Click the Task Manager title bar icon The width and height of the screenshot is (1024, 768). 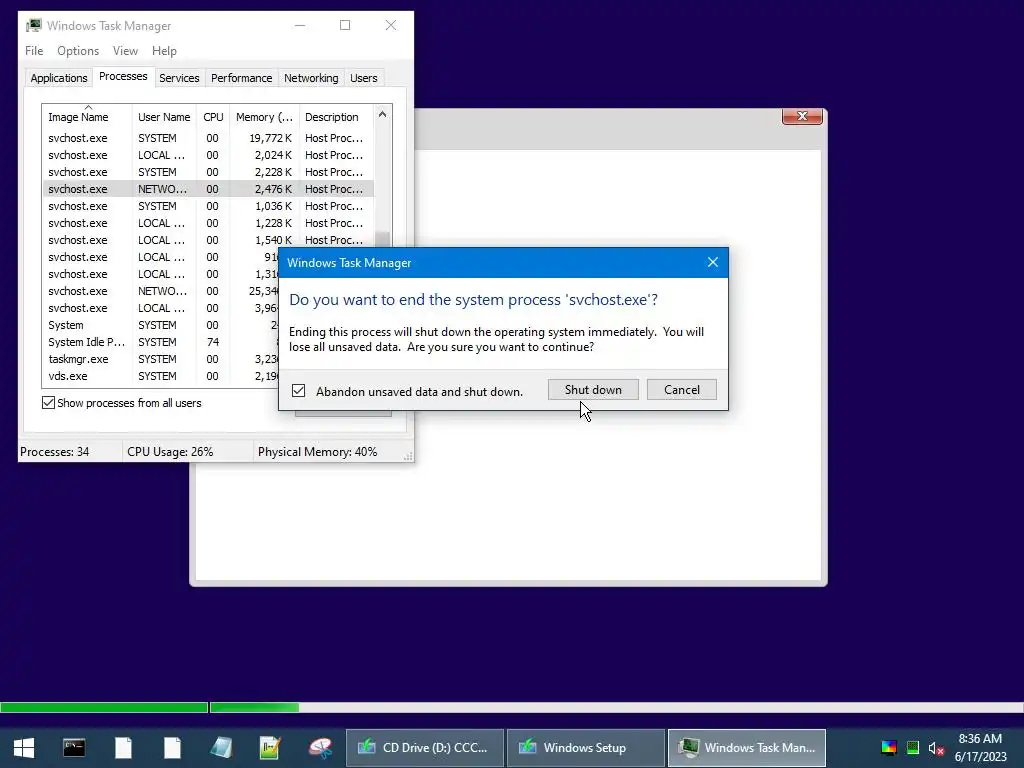pyautogui.click(x=33, y=25)
